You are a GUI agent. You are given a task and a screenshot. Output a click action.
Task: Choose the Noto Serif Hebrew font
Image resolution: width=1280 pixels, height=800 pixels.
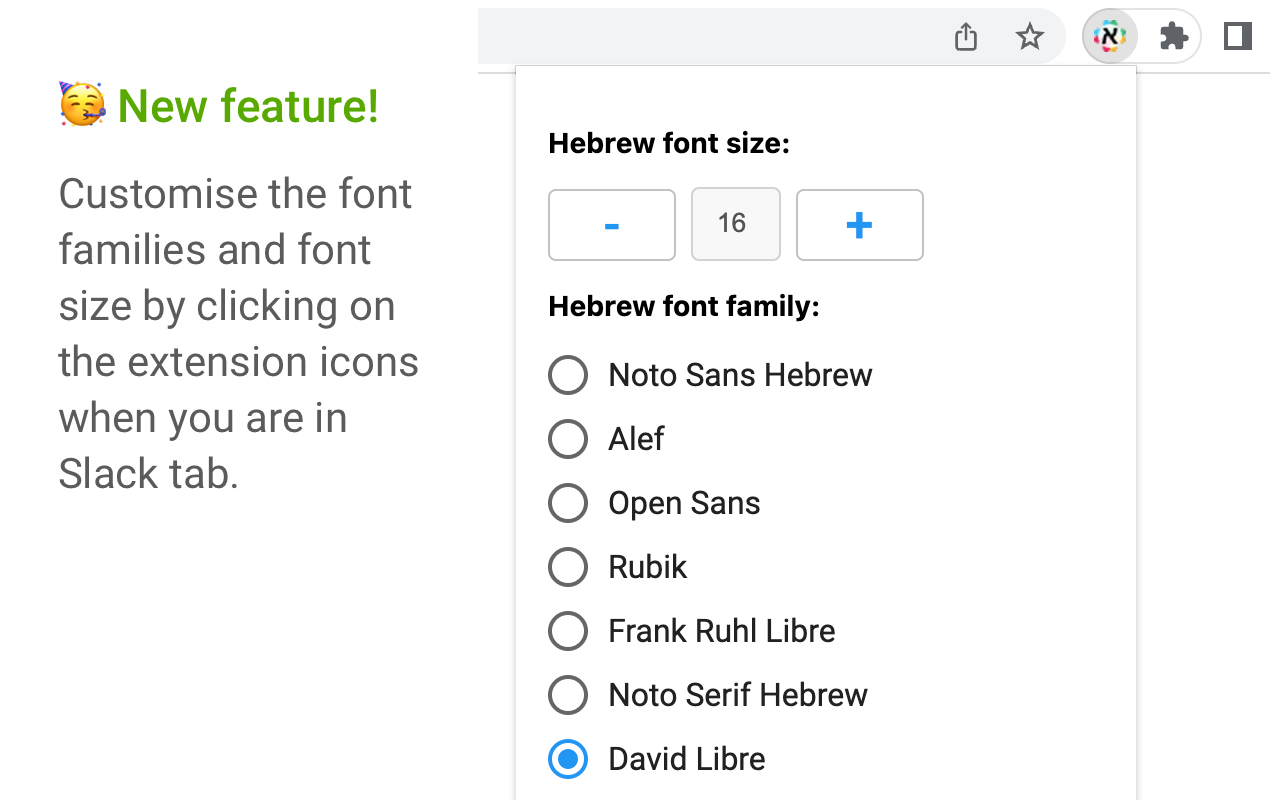pyautogui.click(x=568, y=695)
